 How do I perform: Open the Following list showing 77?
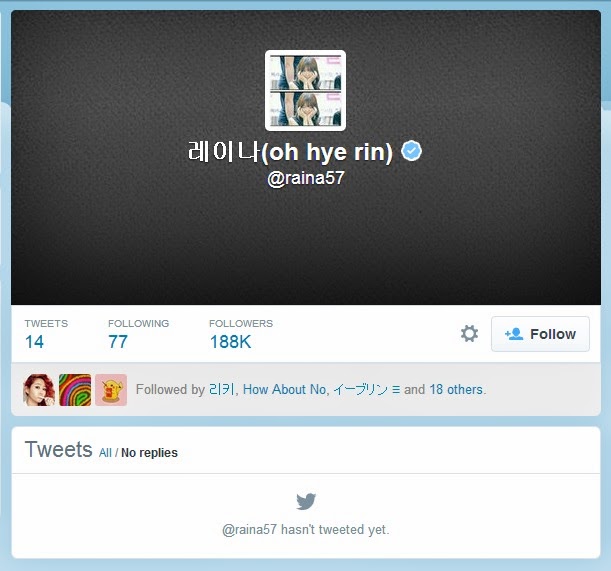(138, 334)
